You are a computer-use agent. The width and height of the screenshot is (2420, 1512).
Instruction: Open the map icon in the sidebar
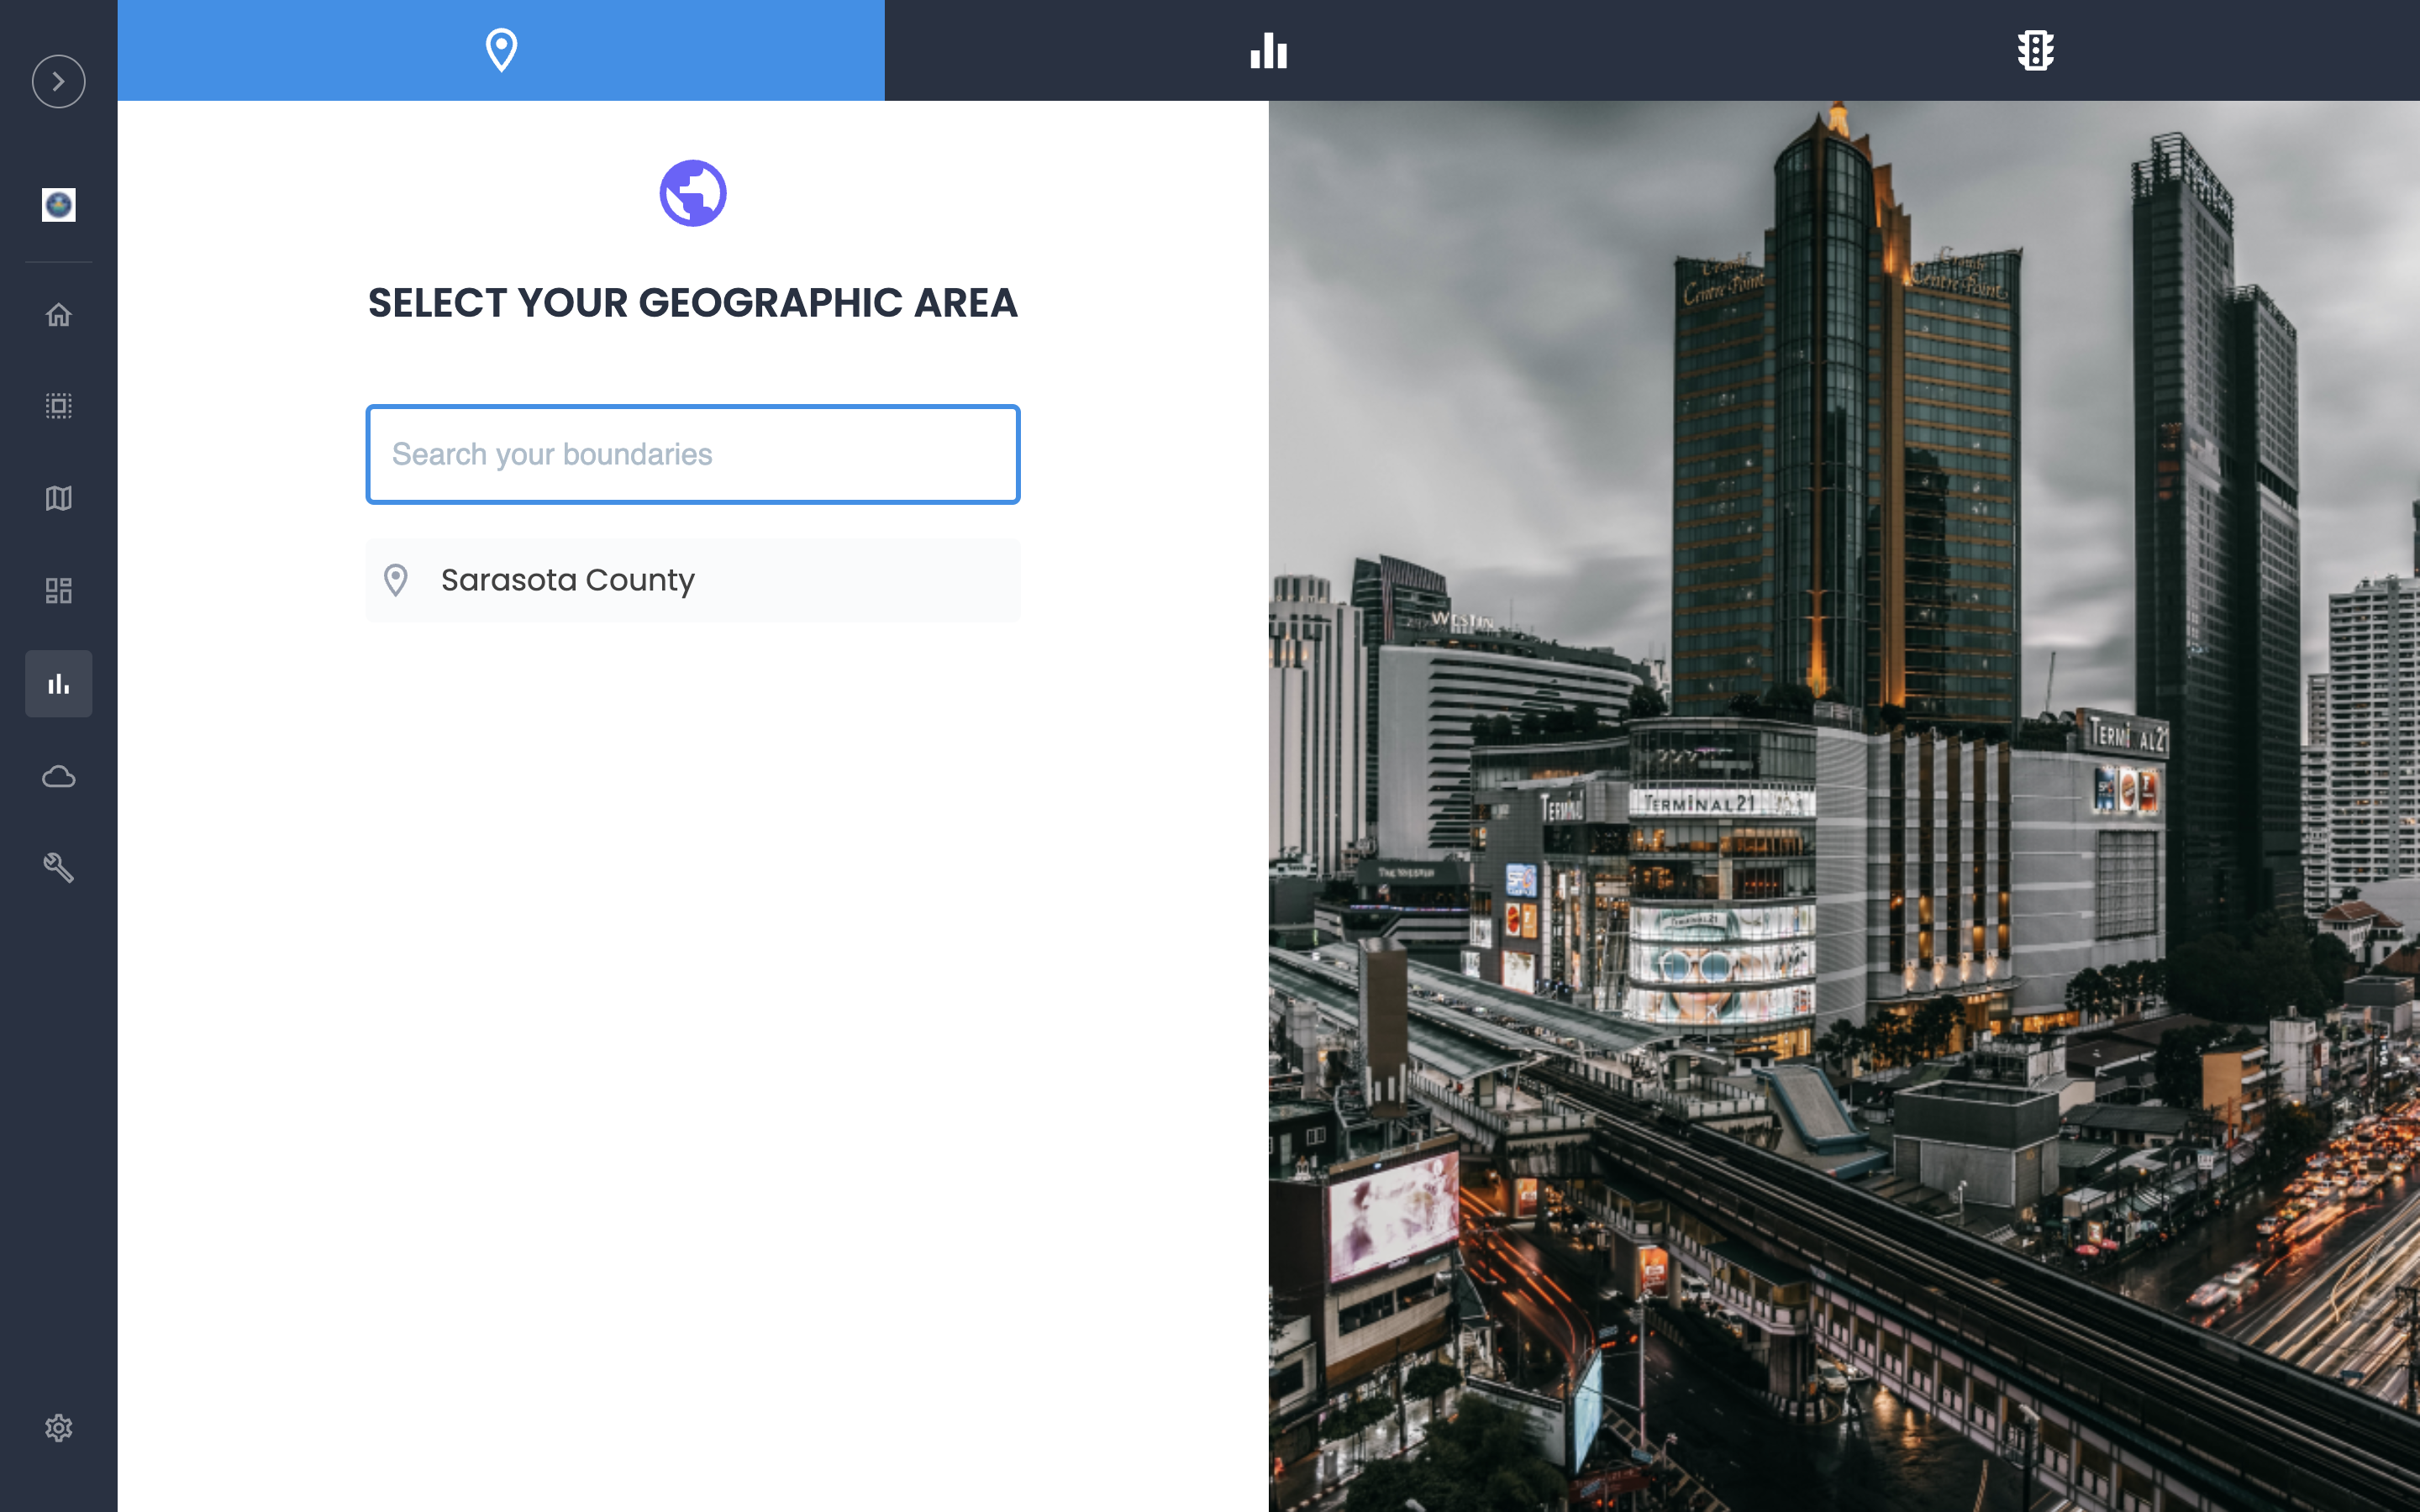pos(58,498)
